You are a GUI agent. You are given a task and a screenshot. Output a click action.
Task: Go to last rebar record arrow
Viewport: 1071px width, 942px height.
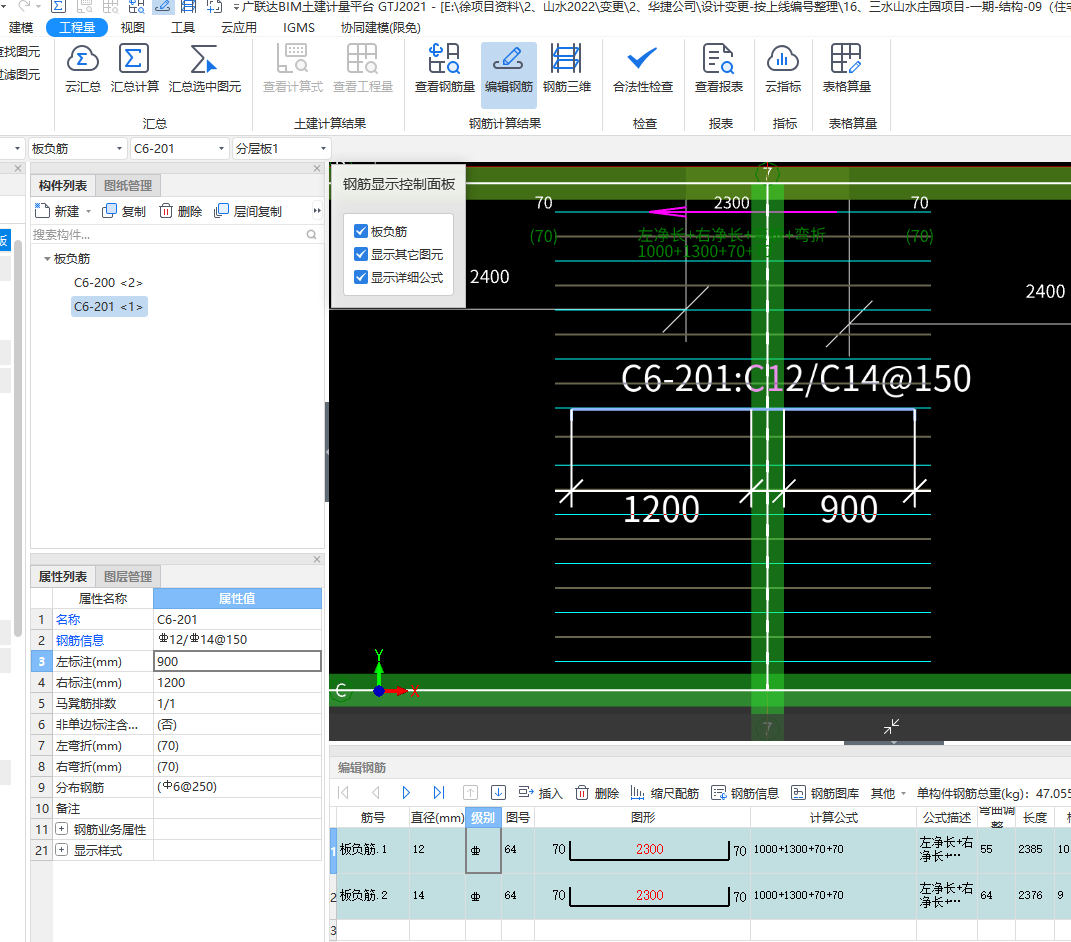pyautogui.click(x=439, y=792)
